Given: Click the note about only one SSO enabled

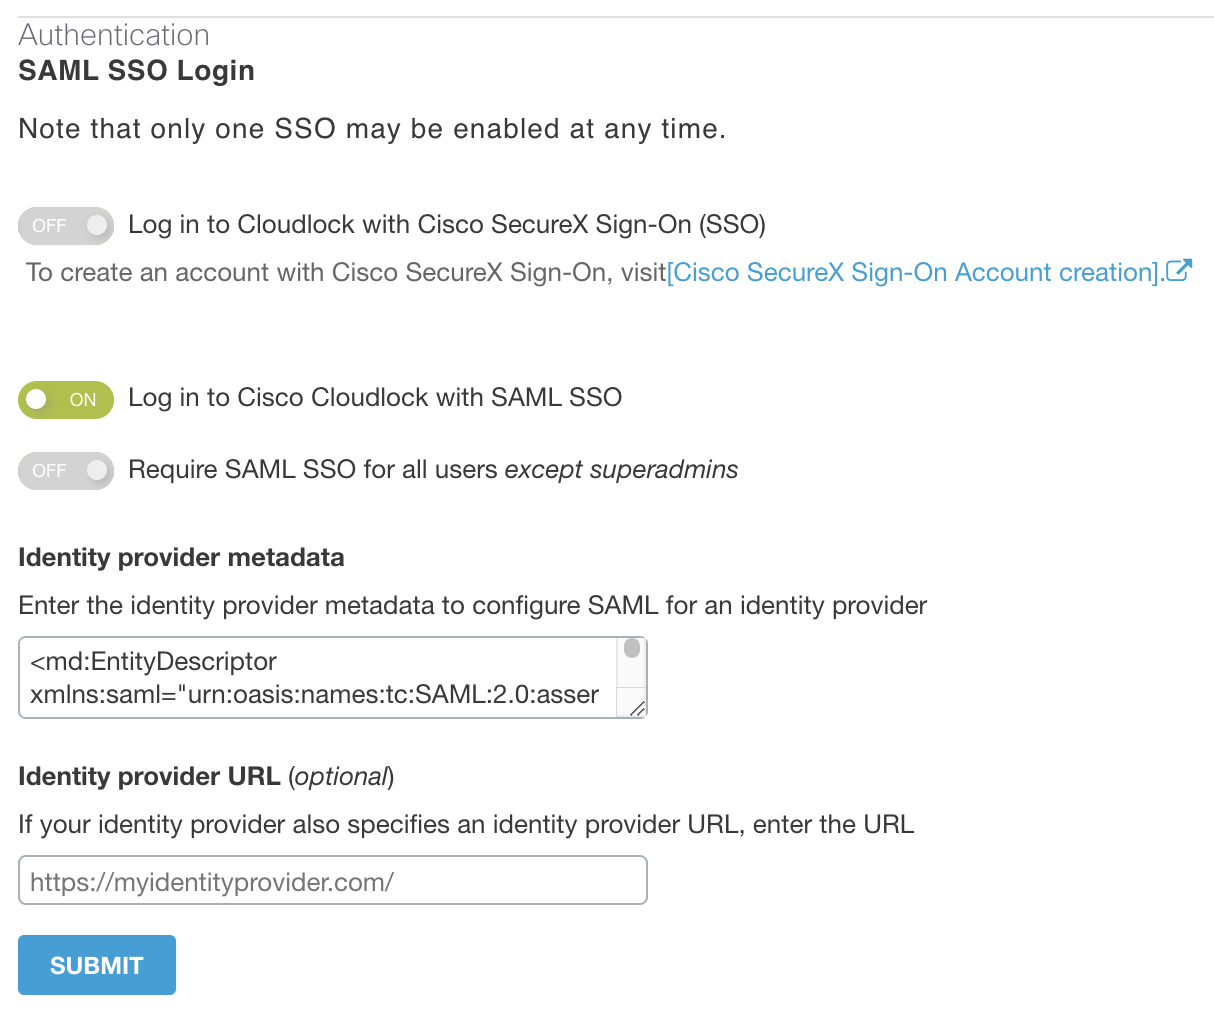Looking at the screenshot, I should pos(371,128).
